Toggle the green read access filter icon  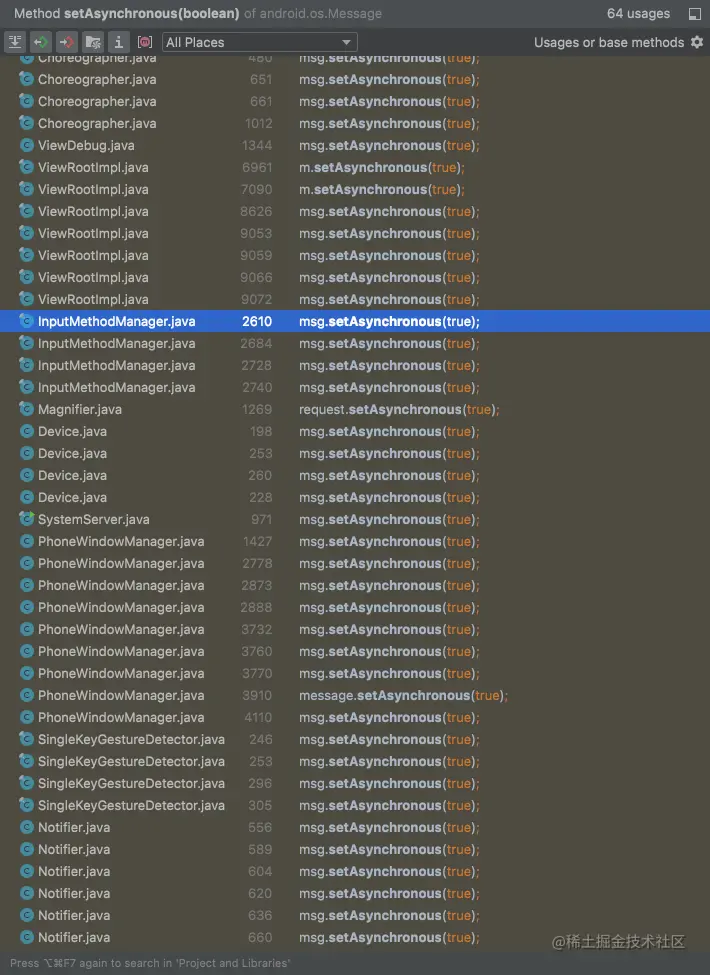[41, 42]
